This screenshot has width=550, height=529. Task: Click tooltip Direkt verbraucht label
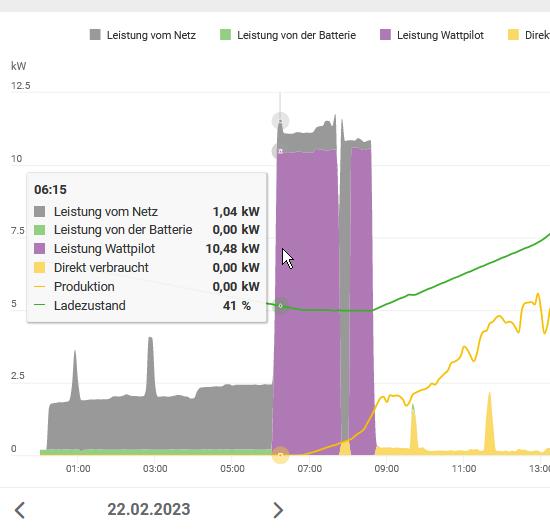pos(101,268)
